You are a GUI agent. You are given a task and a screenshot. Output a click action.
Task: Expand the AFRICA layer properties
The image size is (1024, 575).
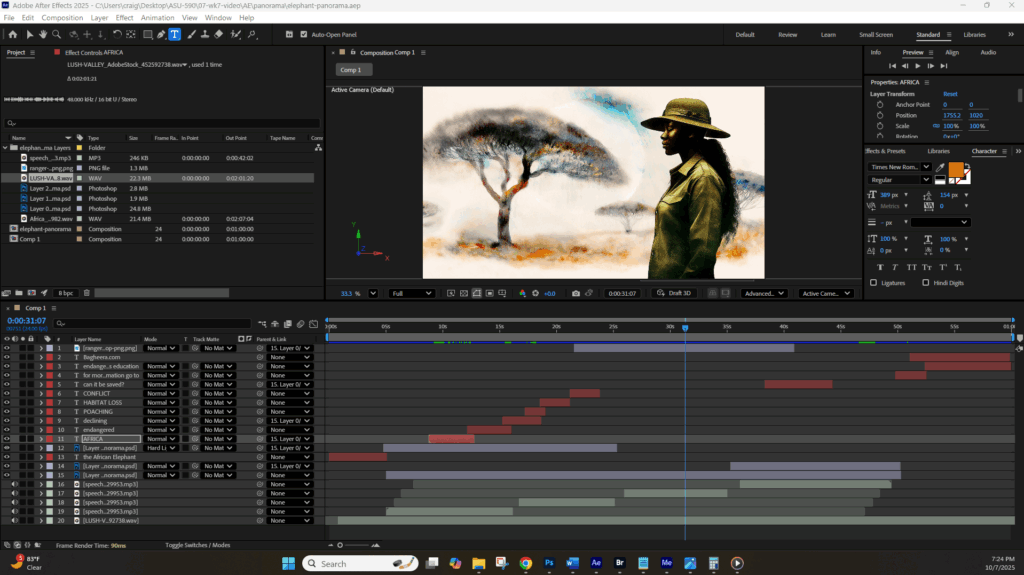click(x=41, y=439)
